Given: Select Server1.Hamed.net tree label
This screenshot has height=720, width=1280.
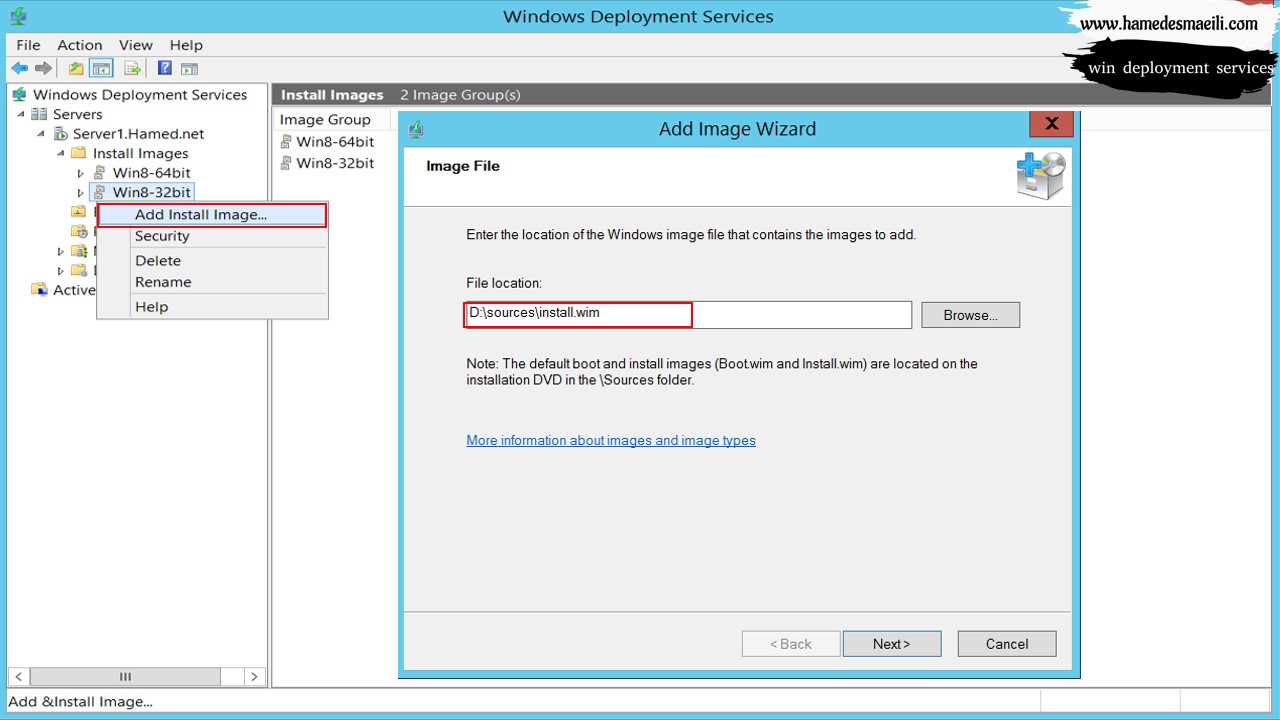Looking at the screenshot, I should point(138,134).
